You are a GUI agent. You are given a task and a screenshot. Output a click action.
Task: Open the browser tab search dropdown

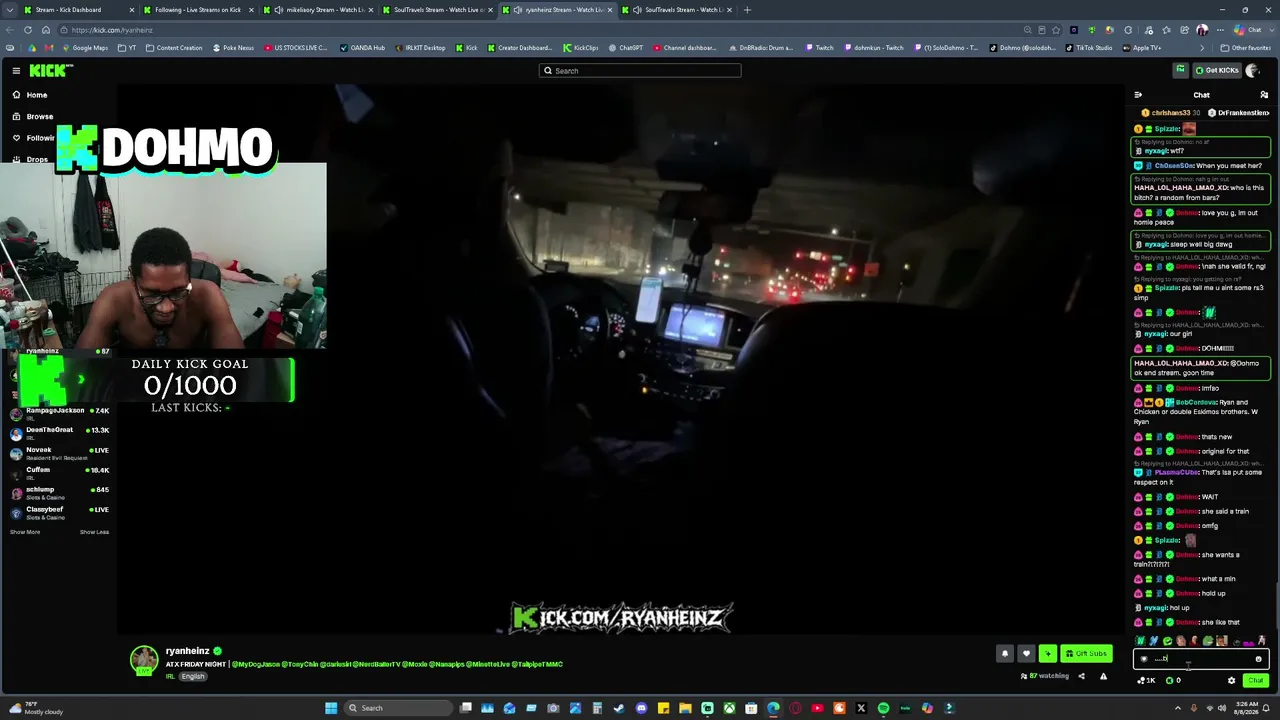[x=10, y=10]
